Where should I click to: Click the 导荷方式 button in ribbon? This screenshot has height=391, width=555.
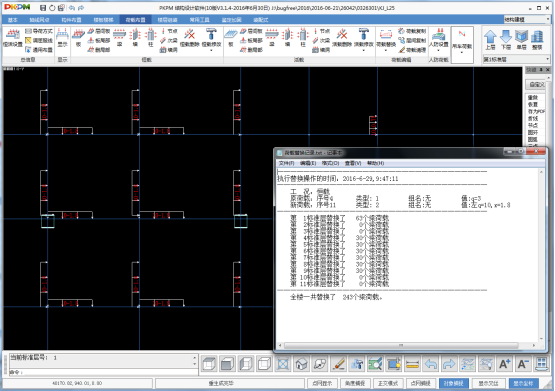(39, 31)
